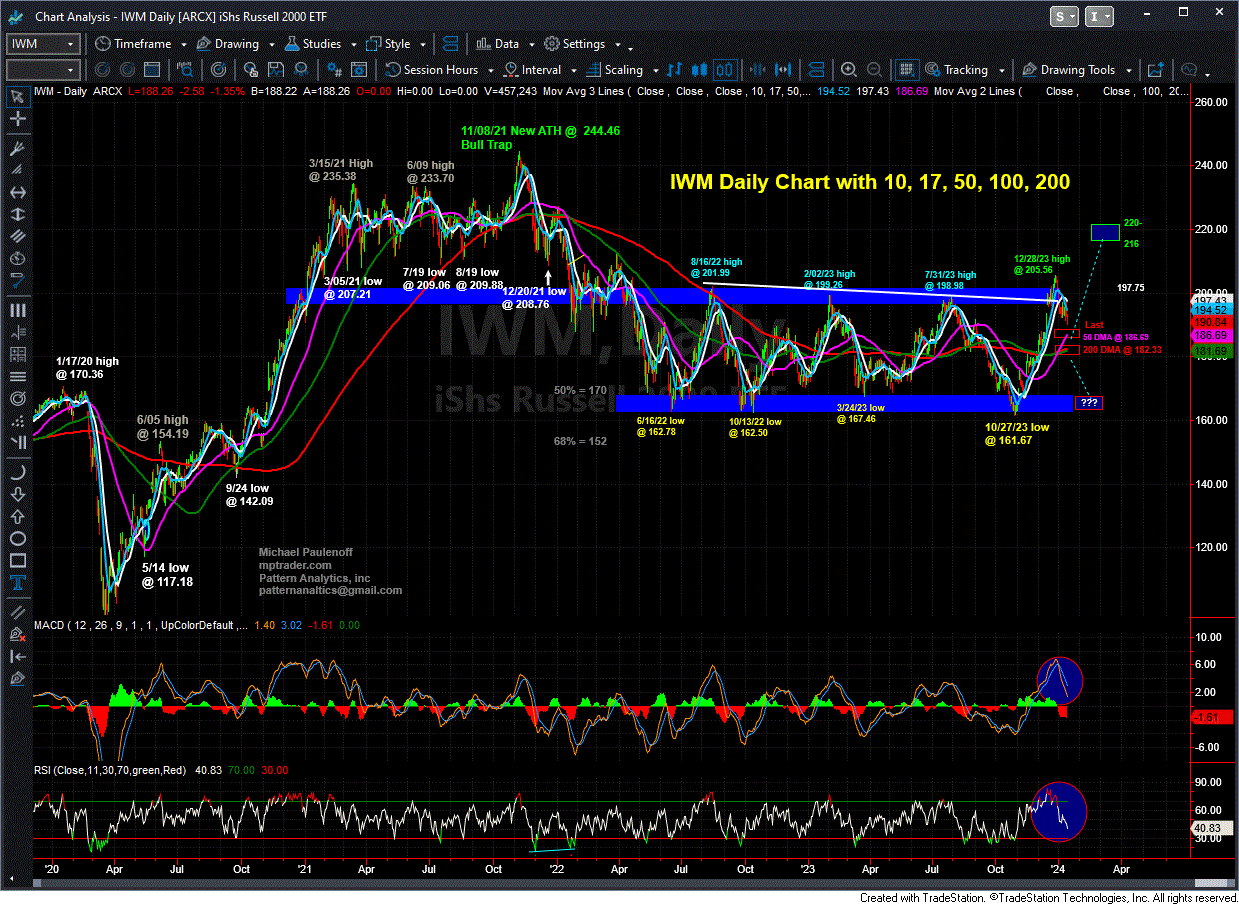
Task: Select the rectangle drawing tool
Action: [17, 561]
